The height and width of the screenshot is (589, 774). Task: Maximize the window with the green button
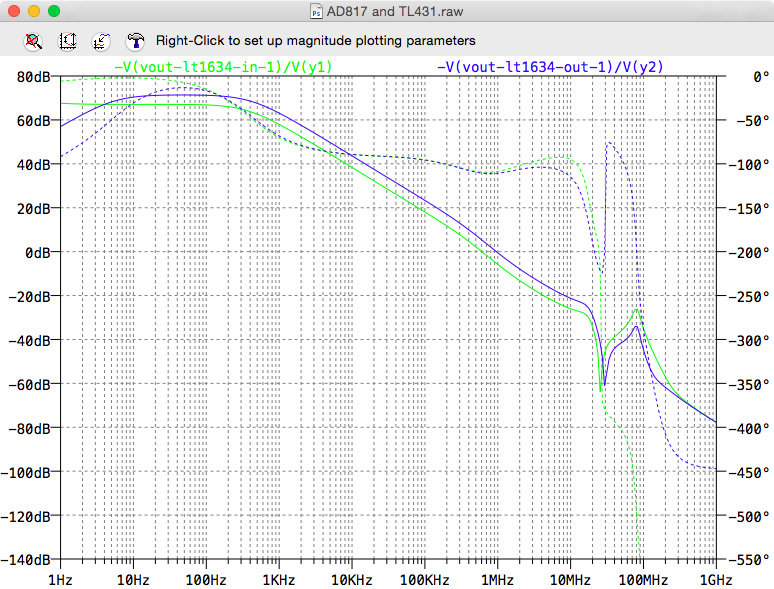click(54, 11)
